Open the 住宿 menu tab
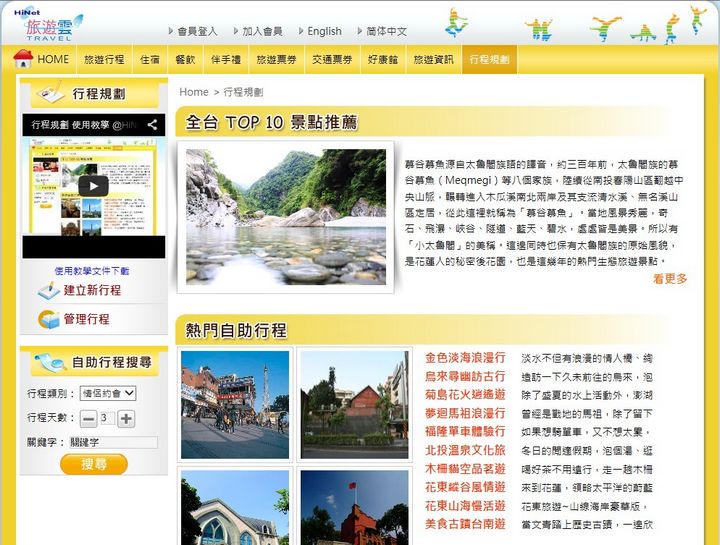Viewport: 720px width, 545px height. pyautogui.click(x=150, y=59)
